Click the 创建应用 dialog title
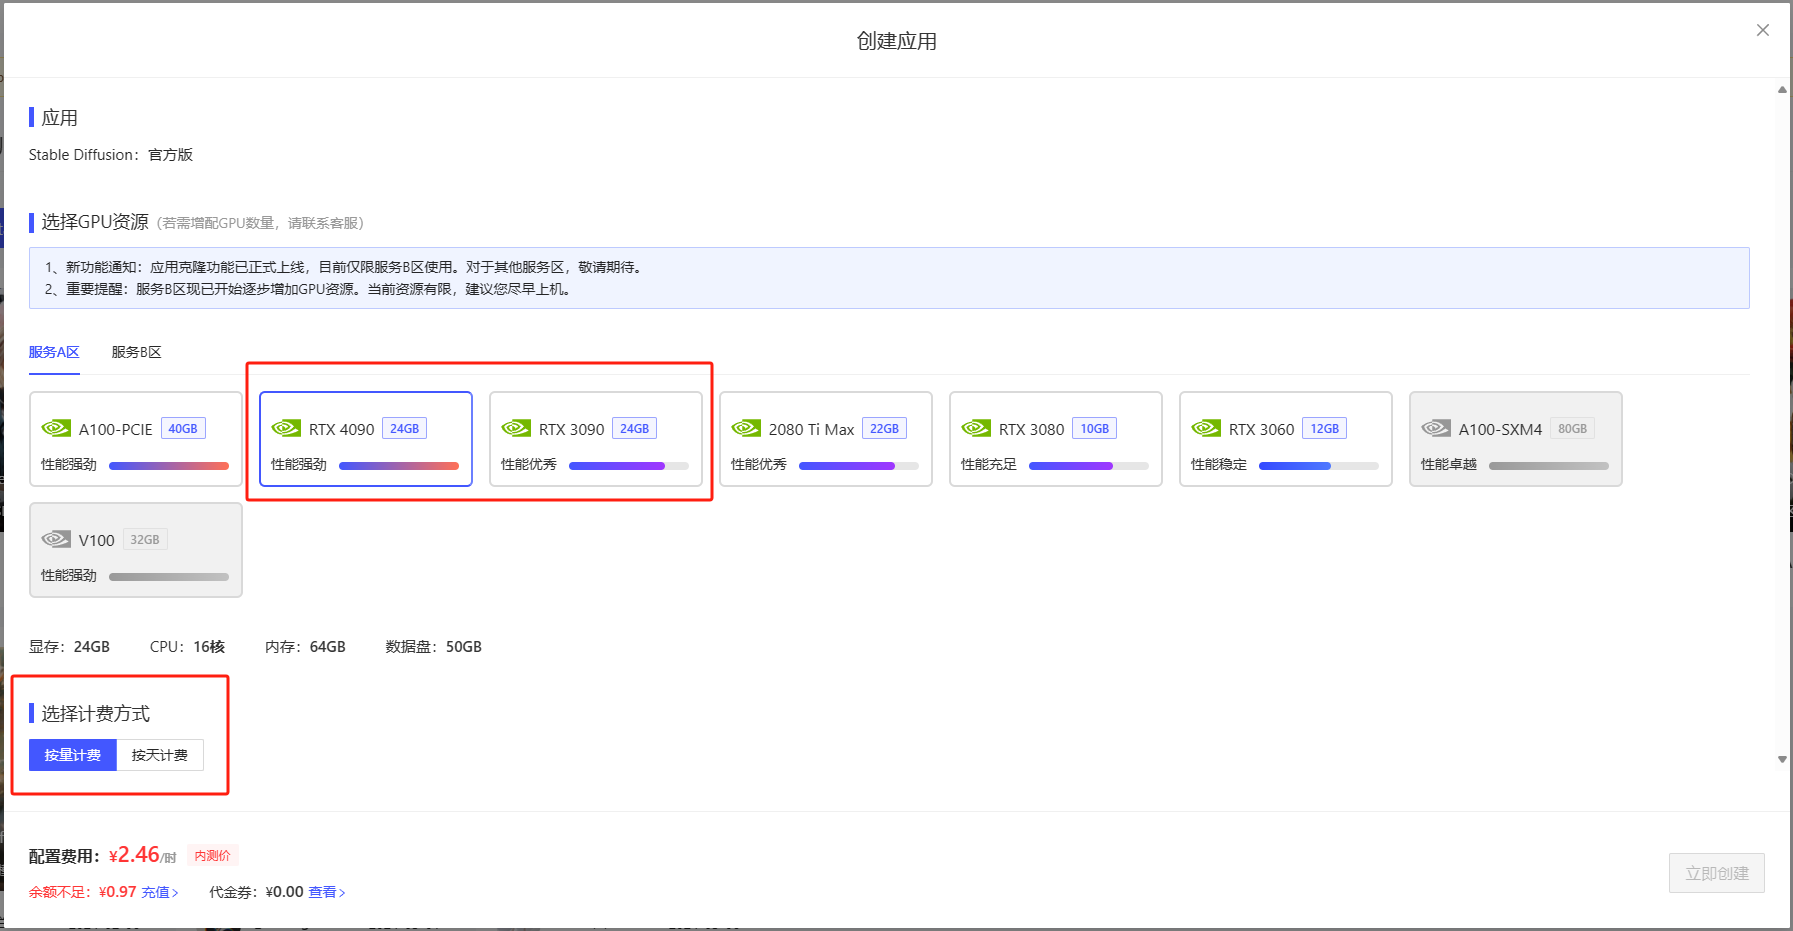The width and height of the screenshot is (1793, 931). (x=897, y=41)
